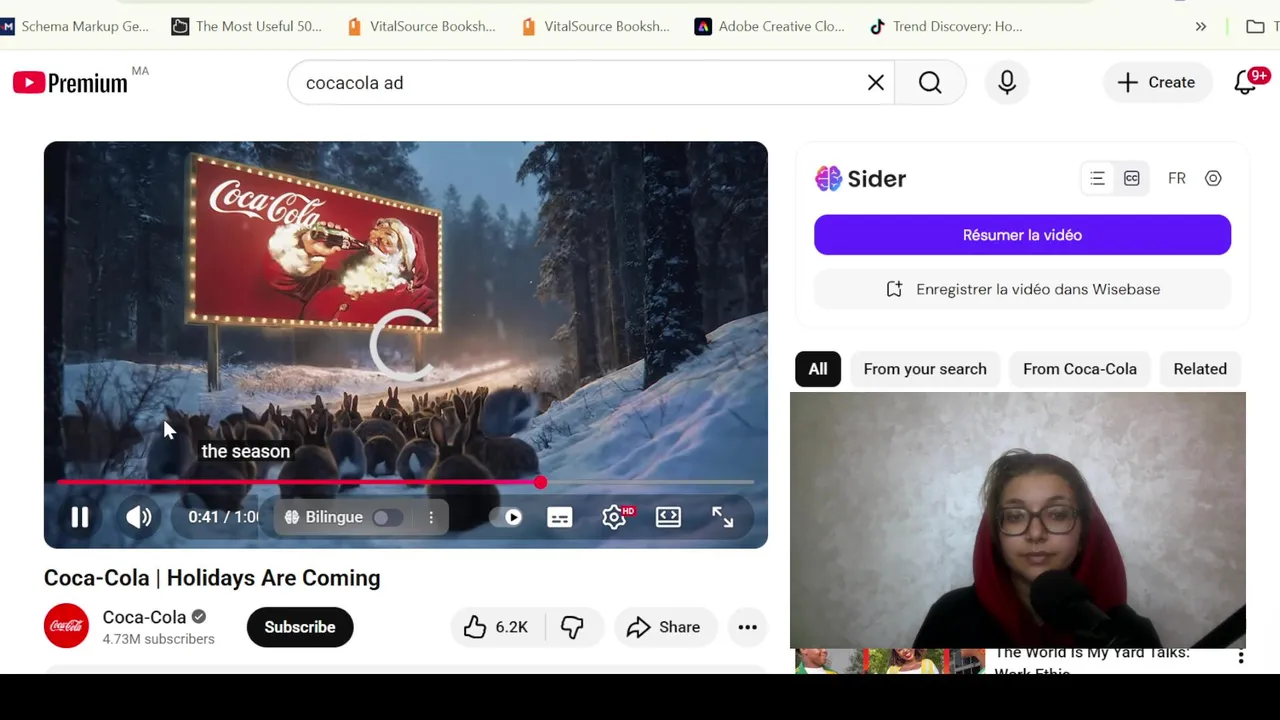Toggle the Bilingue subtitle switch
This screenshot has width=1280, height=720.
coord(387,517)
